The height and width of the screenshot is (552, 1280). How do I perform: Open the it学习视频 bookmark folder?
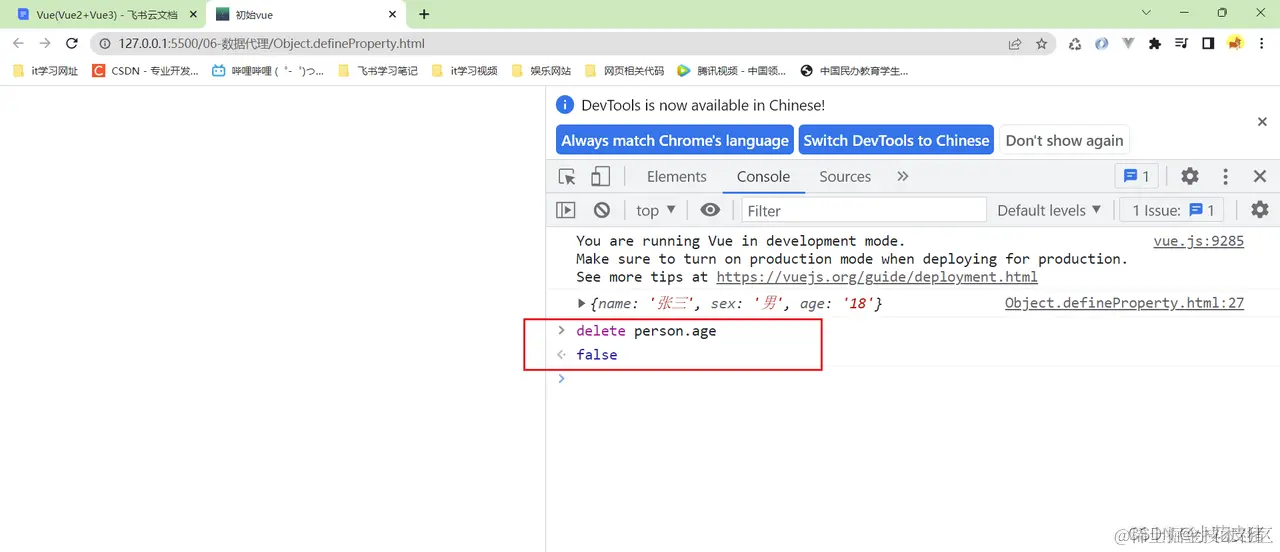(464, 71)
